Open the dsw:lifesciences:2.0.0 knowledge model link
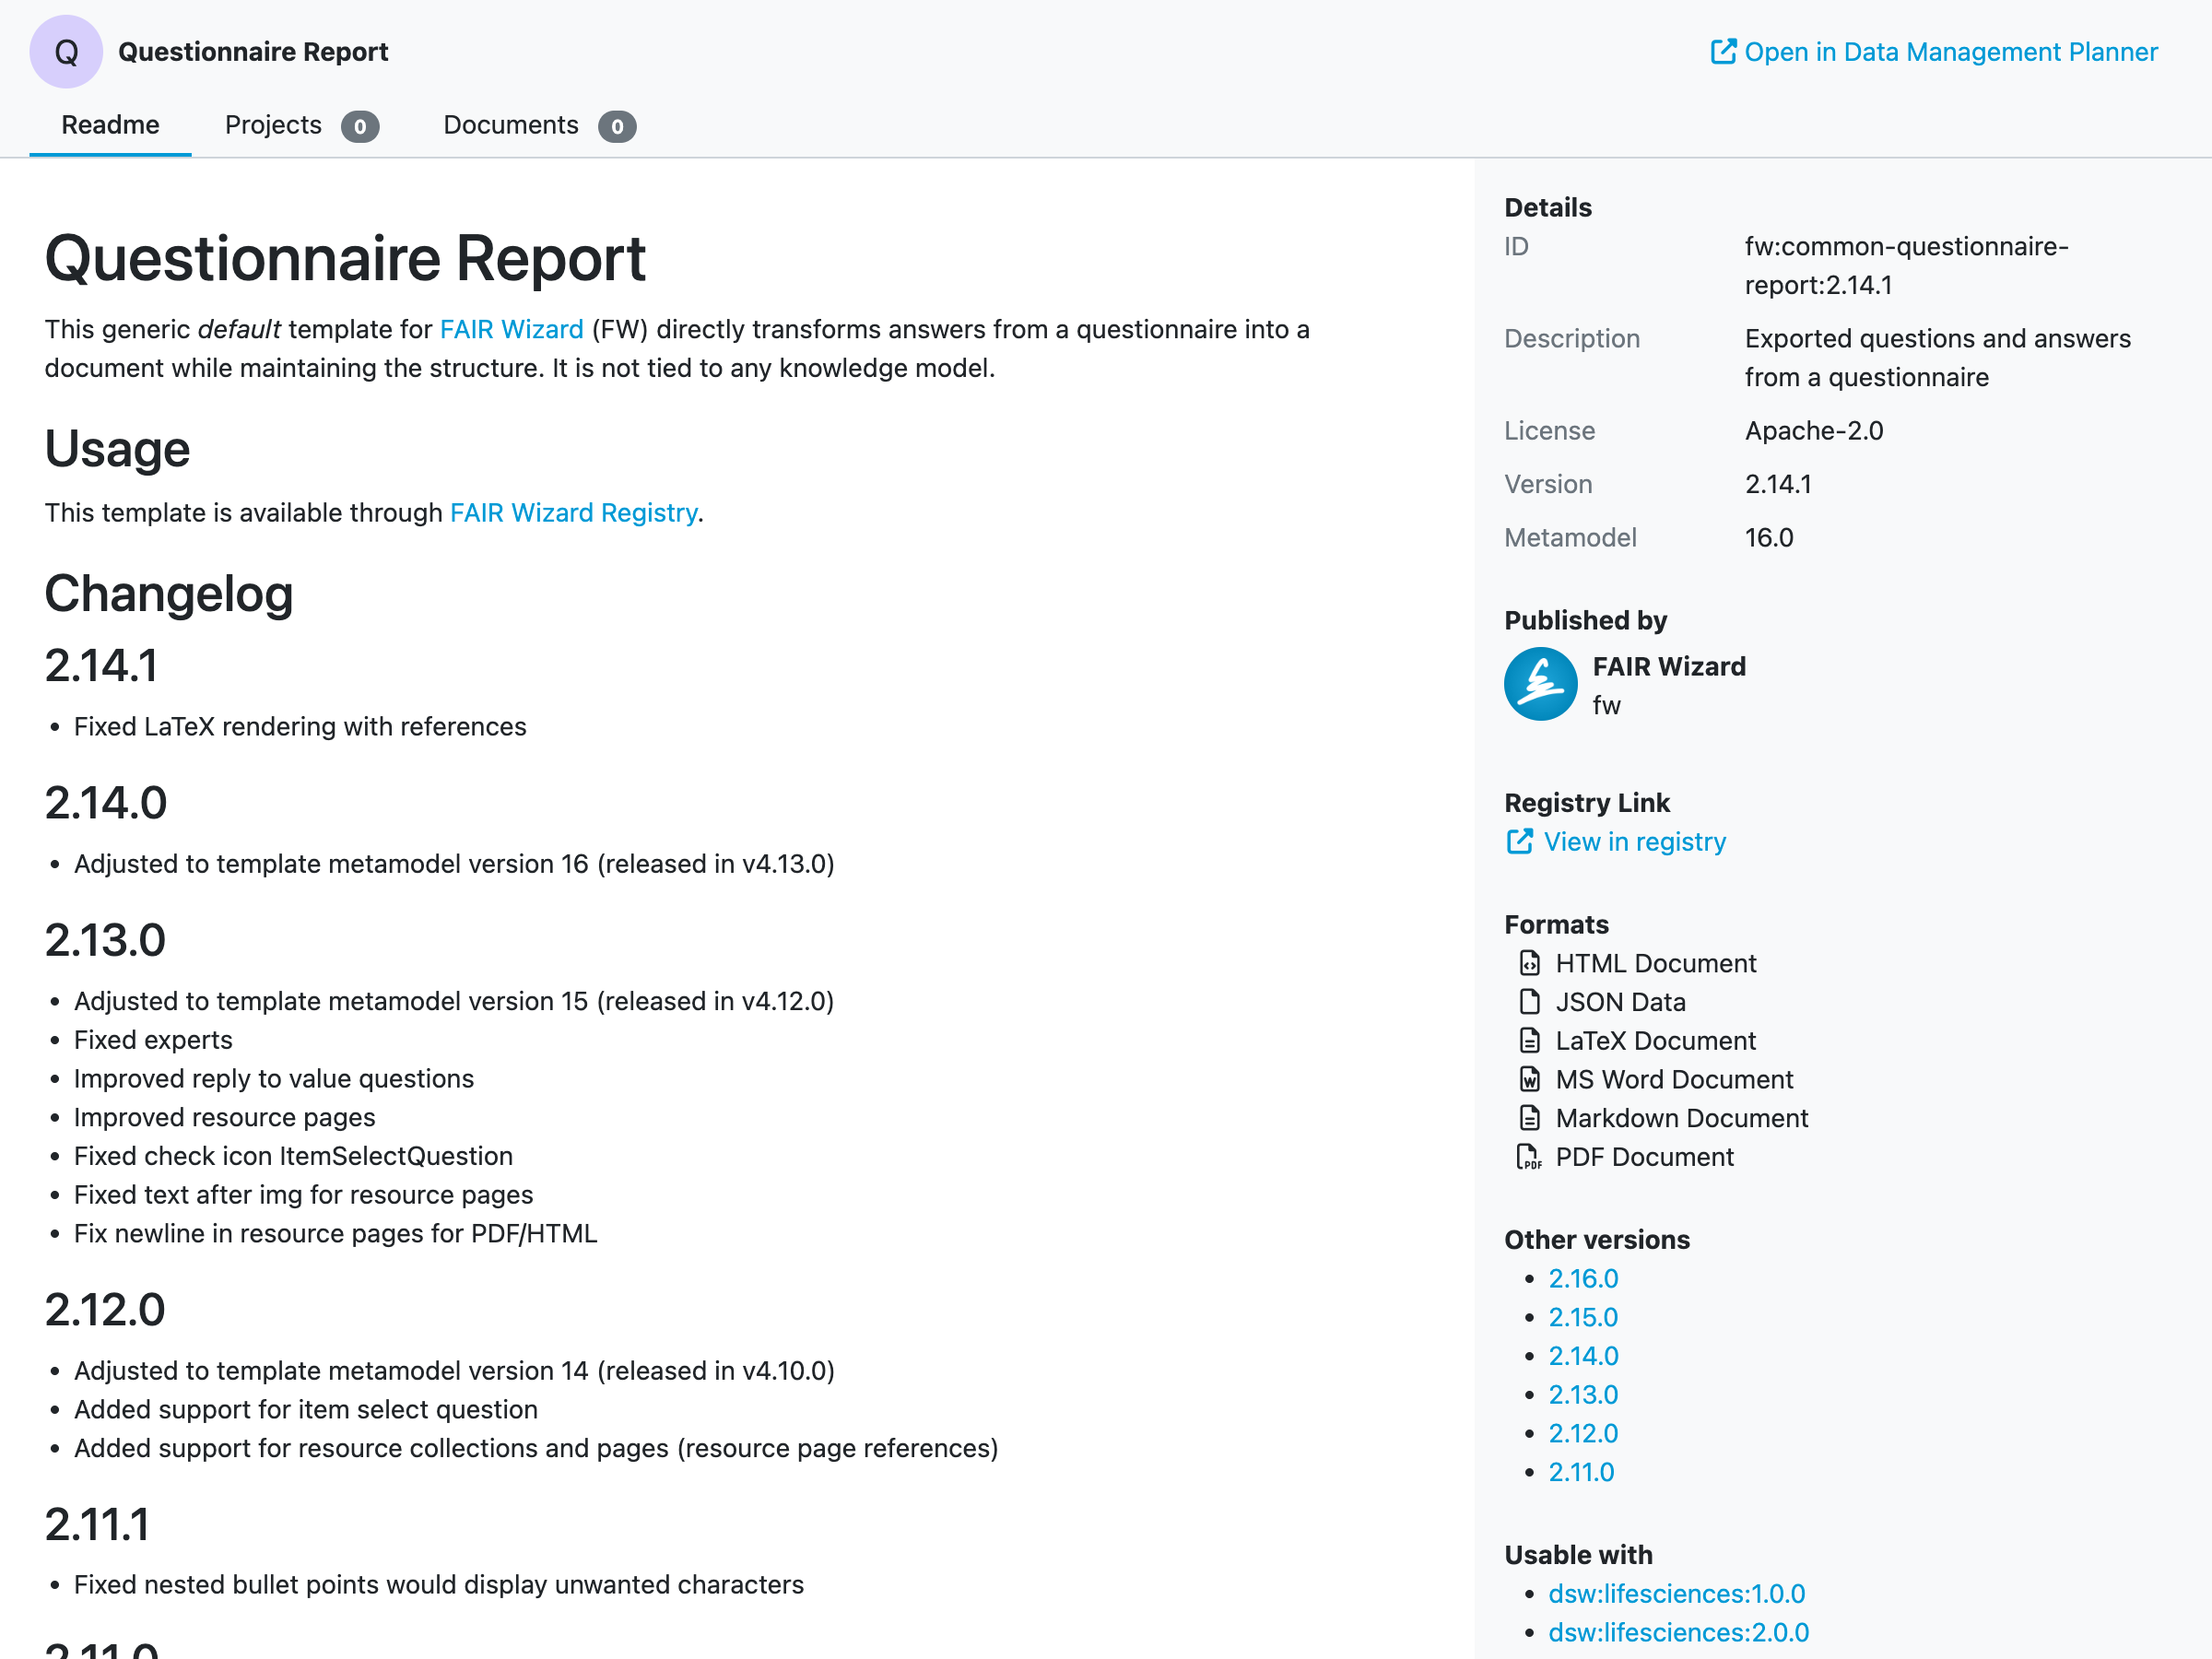2212x1659 pixels. click(x=1678, y=1633)
